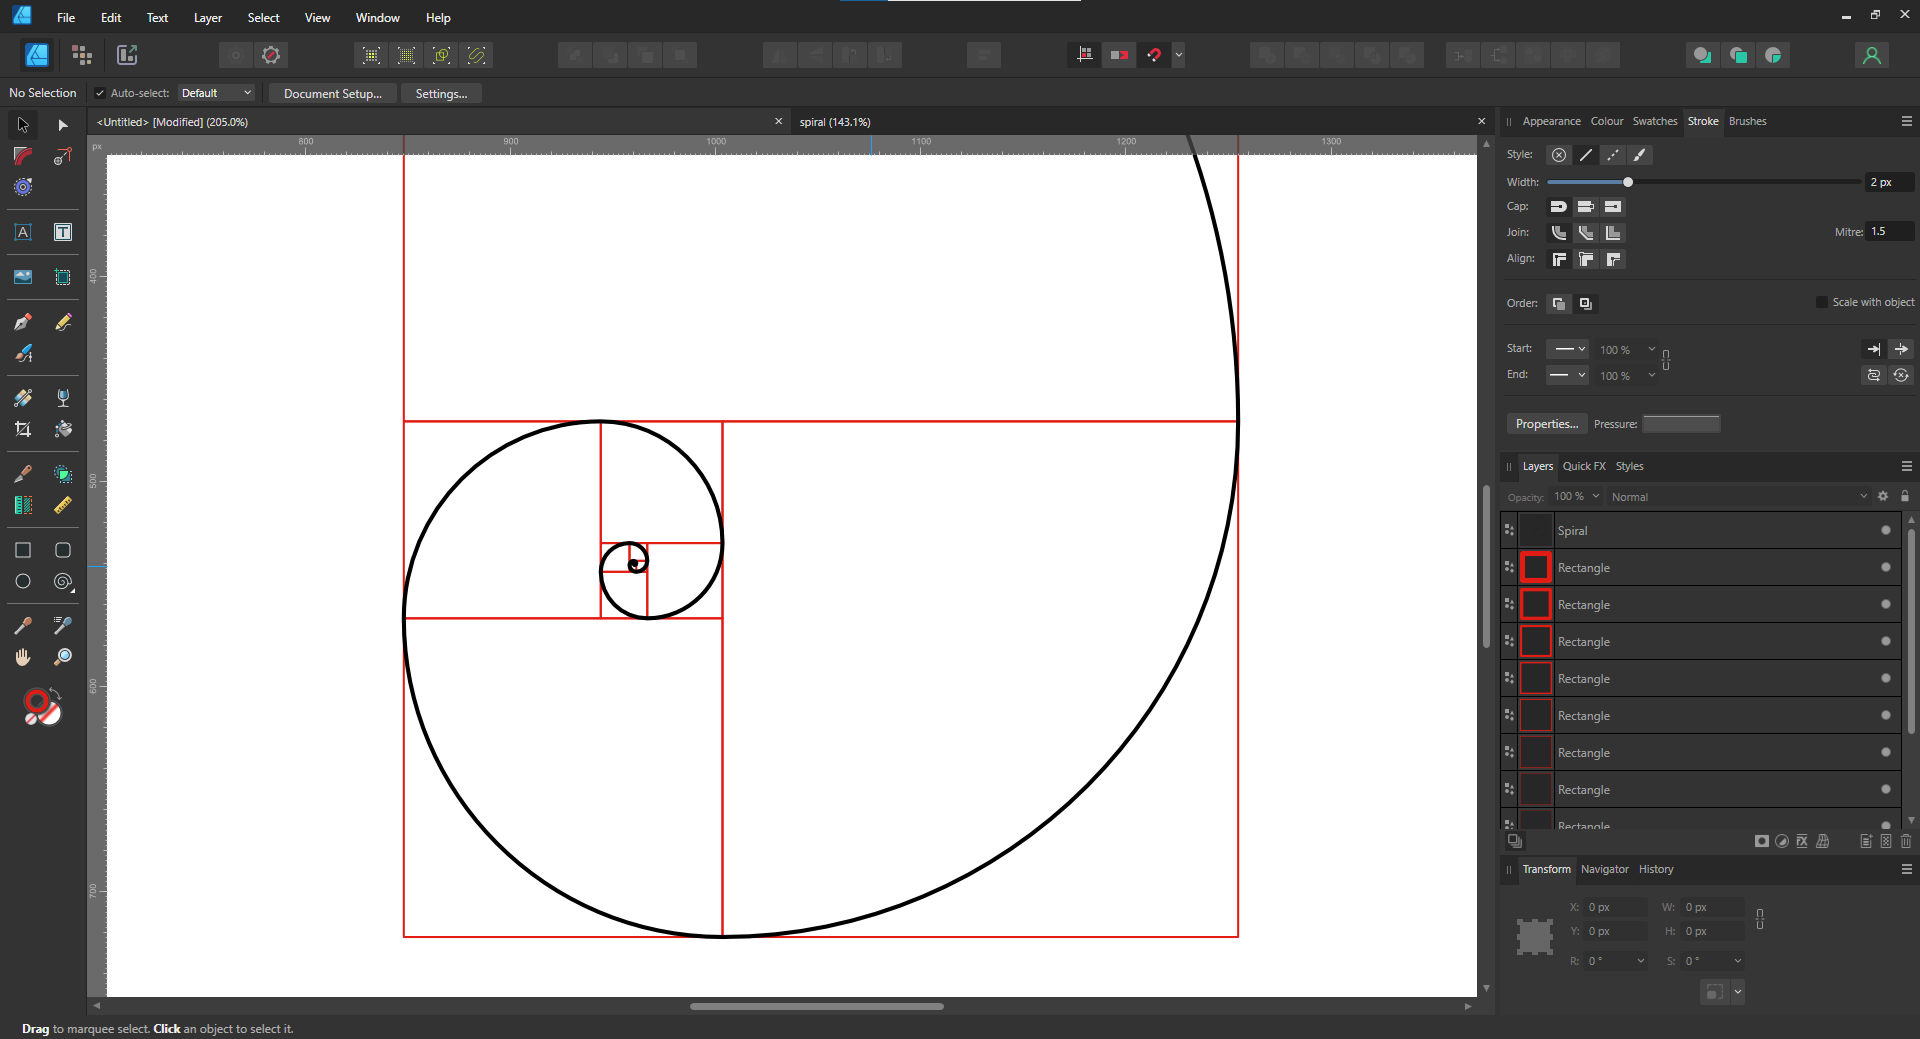Select the Colour Picker eyedropper tool
This screenshot has width=1920, height=1039.
pyautogui.click(x=23, y=626)
